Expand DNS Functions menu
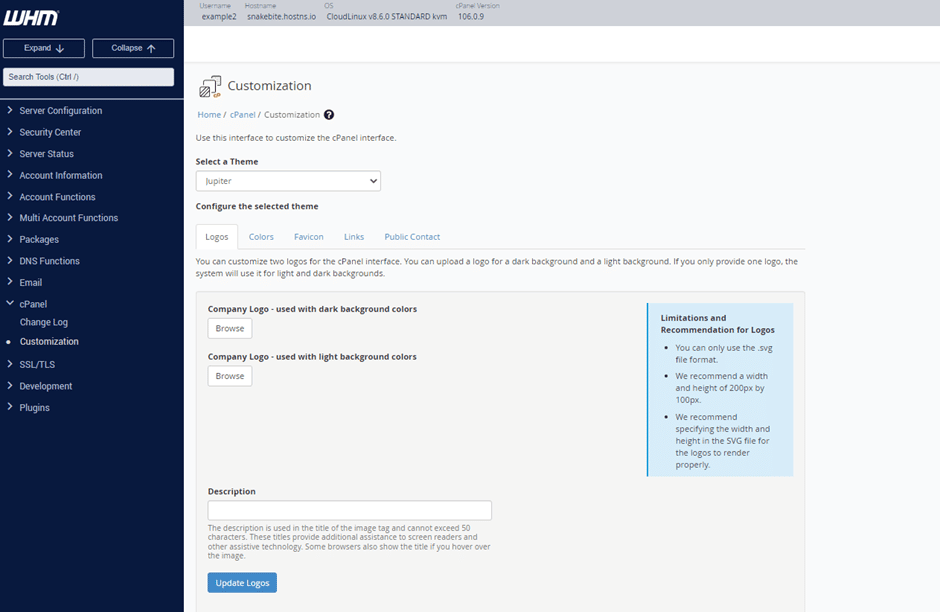The height and width of the screenshot is (612, 940). [49, 261]
